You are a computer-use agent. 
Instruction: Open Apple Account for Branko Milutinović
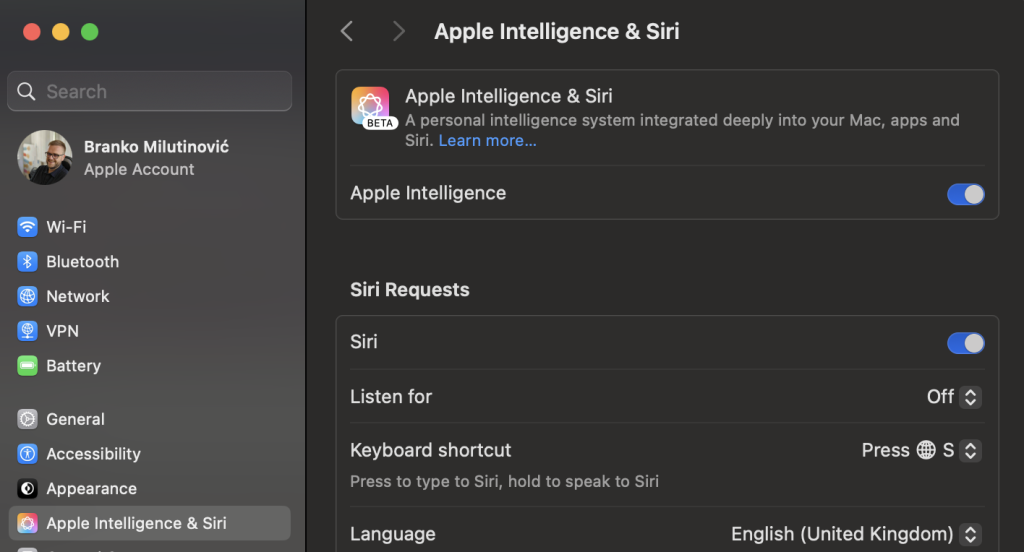point(140,158)
